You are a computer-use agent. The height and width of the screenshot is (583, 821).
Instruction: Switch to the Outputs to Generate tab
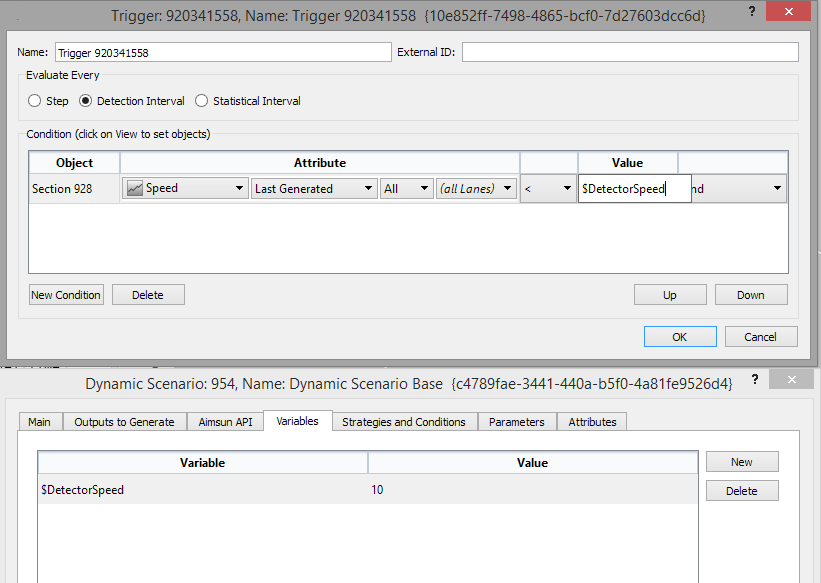(x=123, y=421)
